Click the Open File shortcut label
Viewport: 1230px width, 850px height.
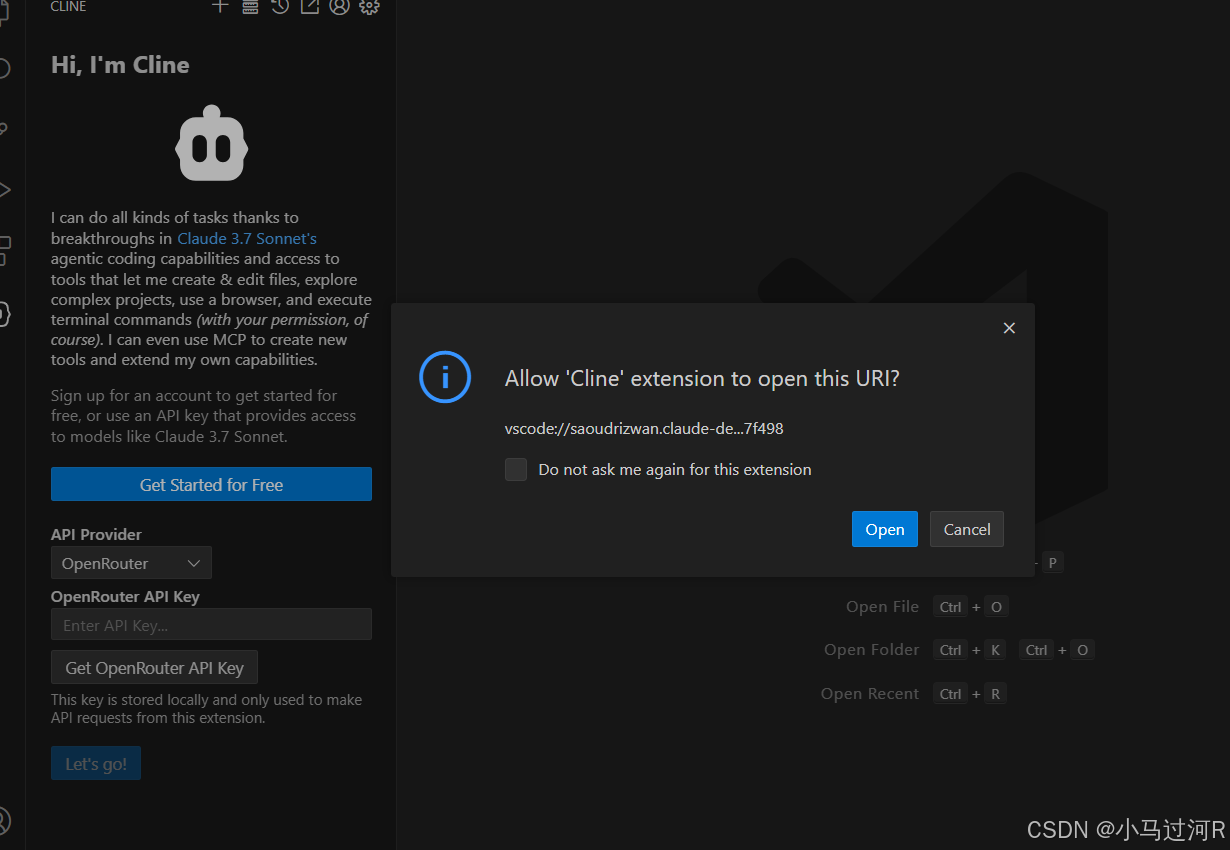click(x=882, y=606)
